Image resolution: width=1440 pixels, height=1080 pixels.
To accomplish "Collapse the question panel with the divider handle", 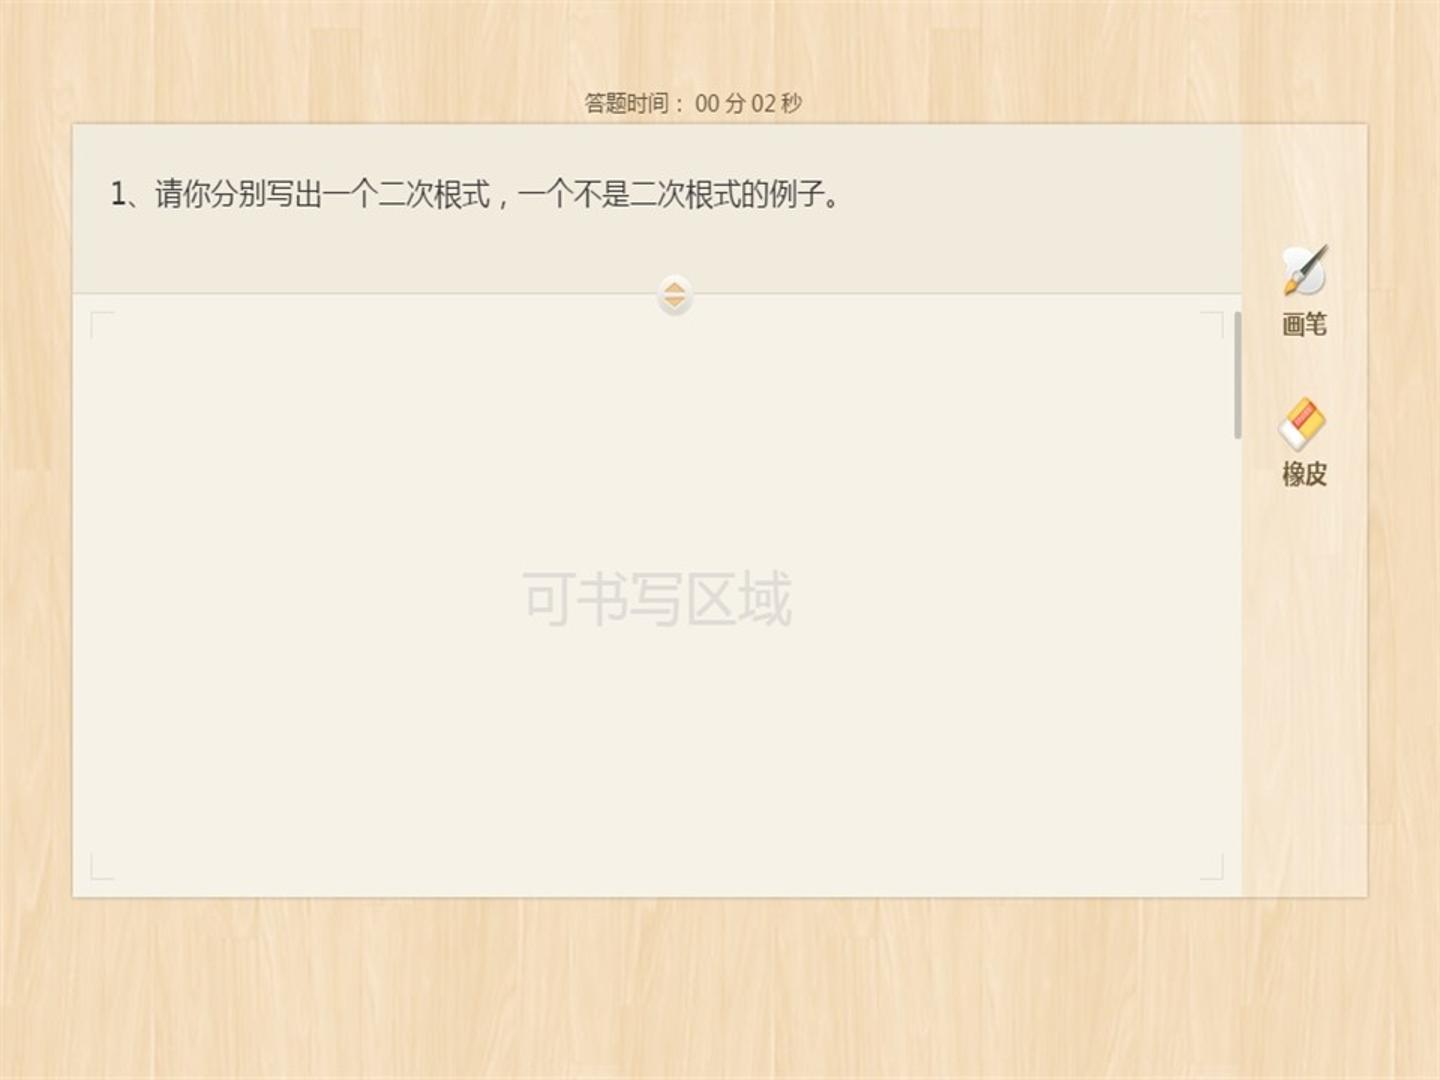I will (x=675, y=295).
